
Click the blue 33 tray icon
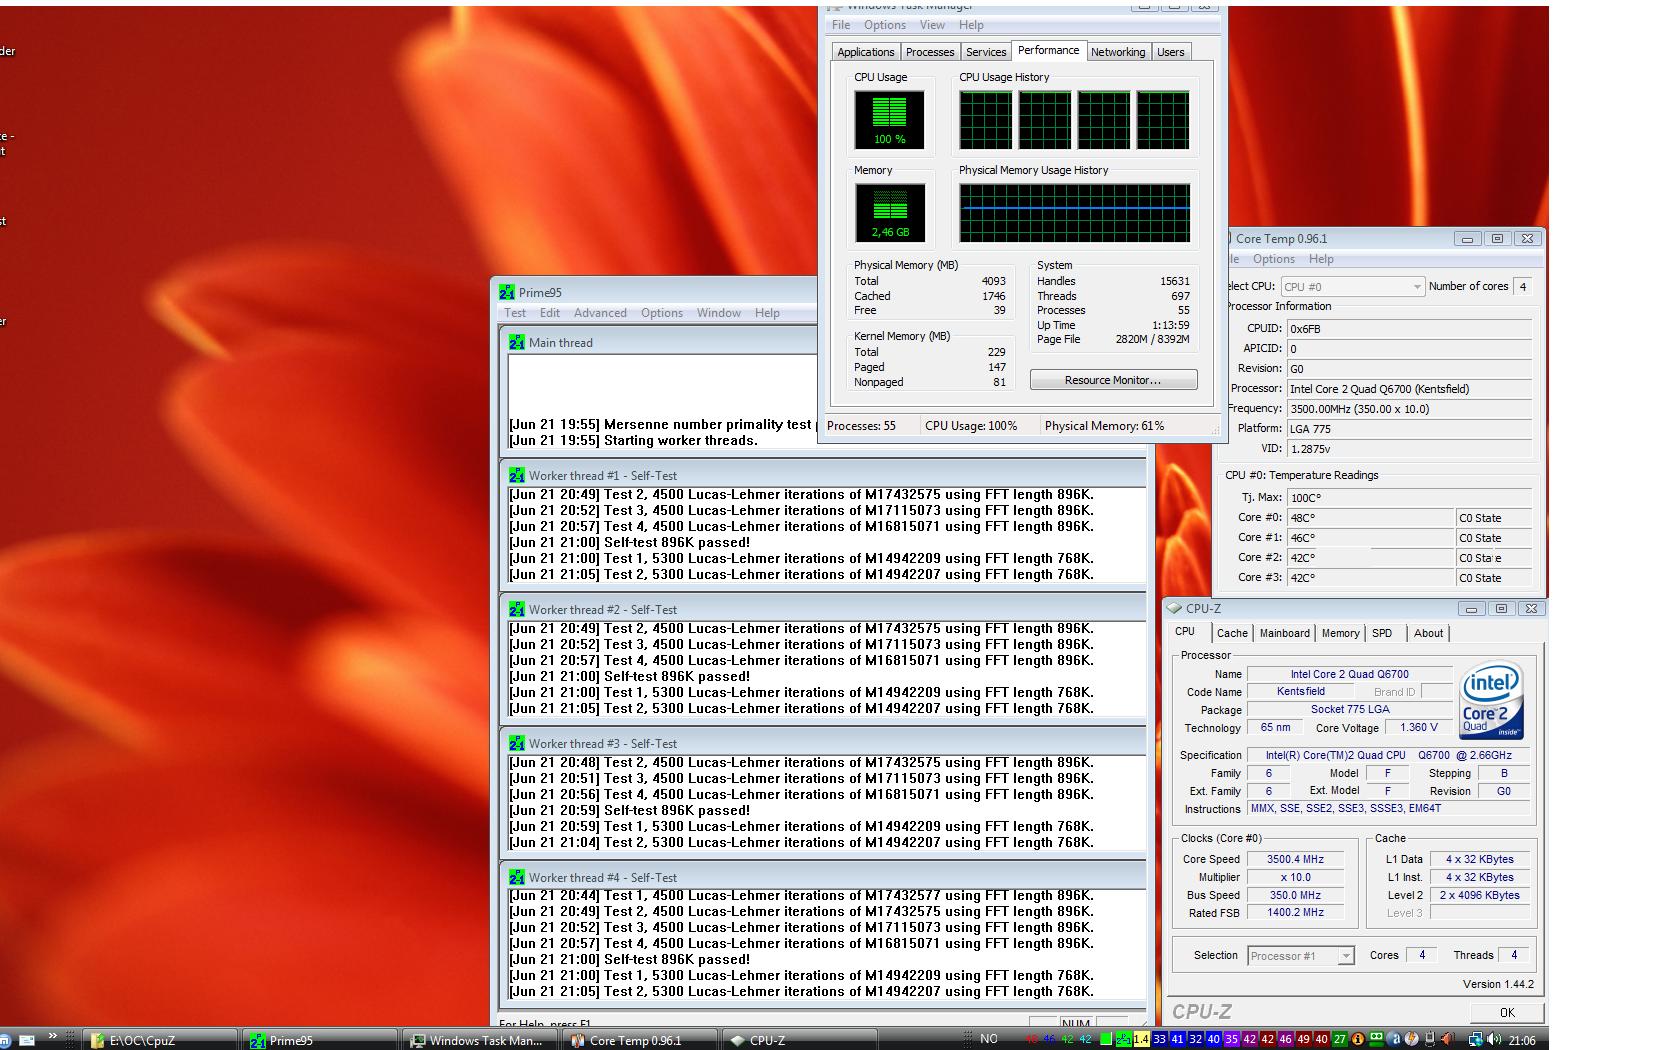1159,1039
